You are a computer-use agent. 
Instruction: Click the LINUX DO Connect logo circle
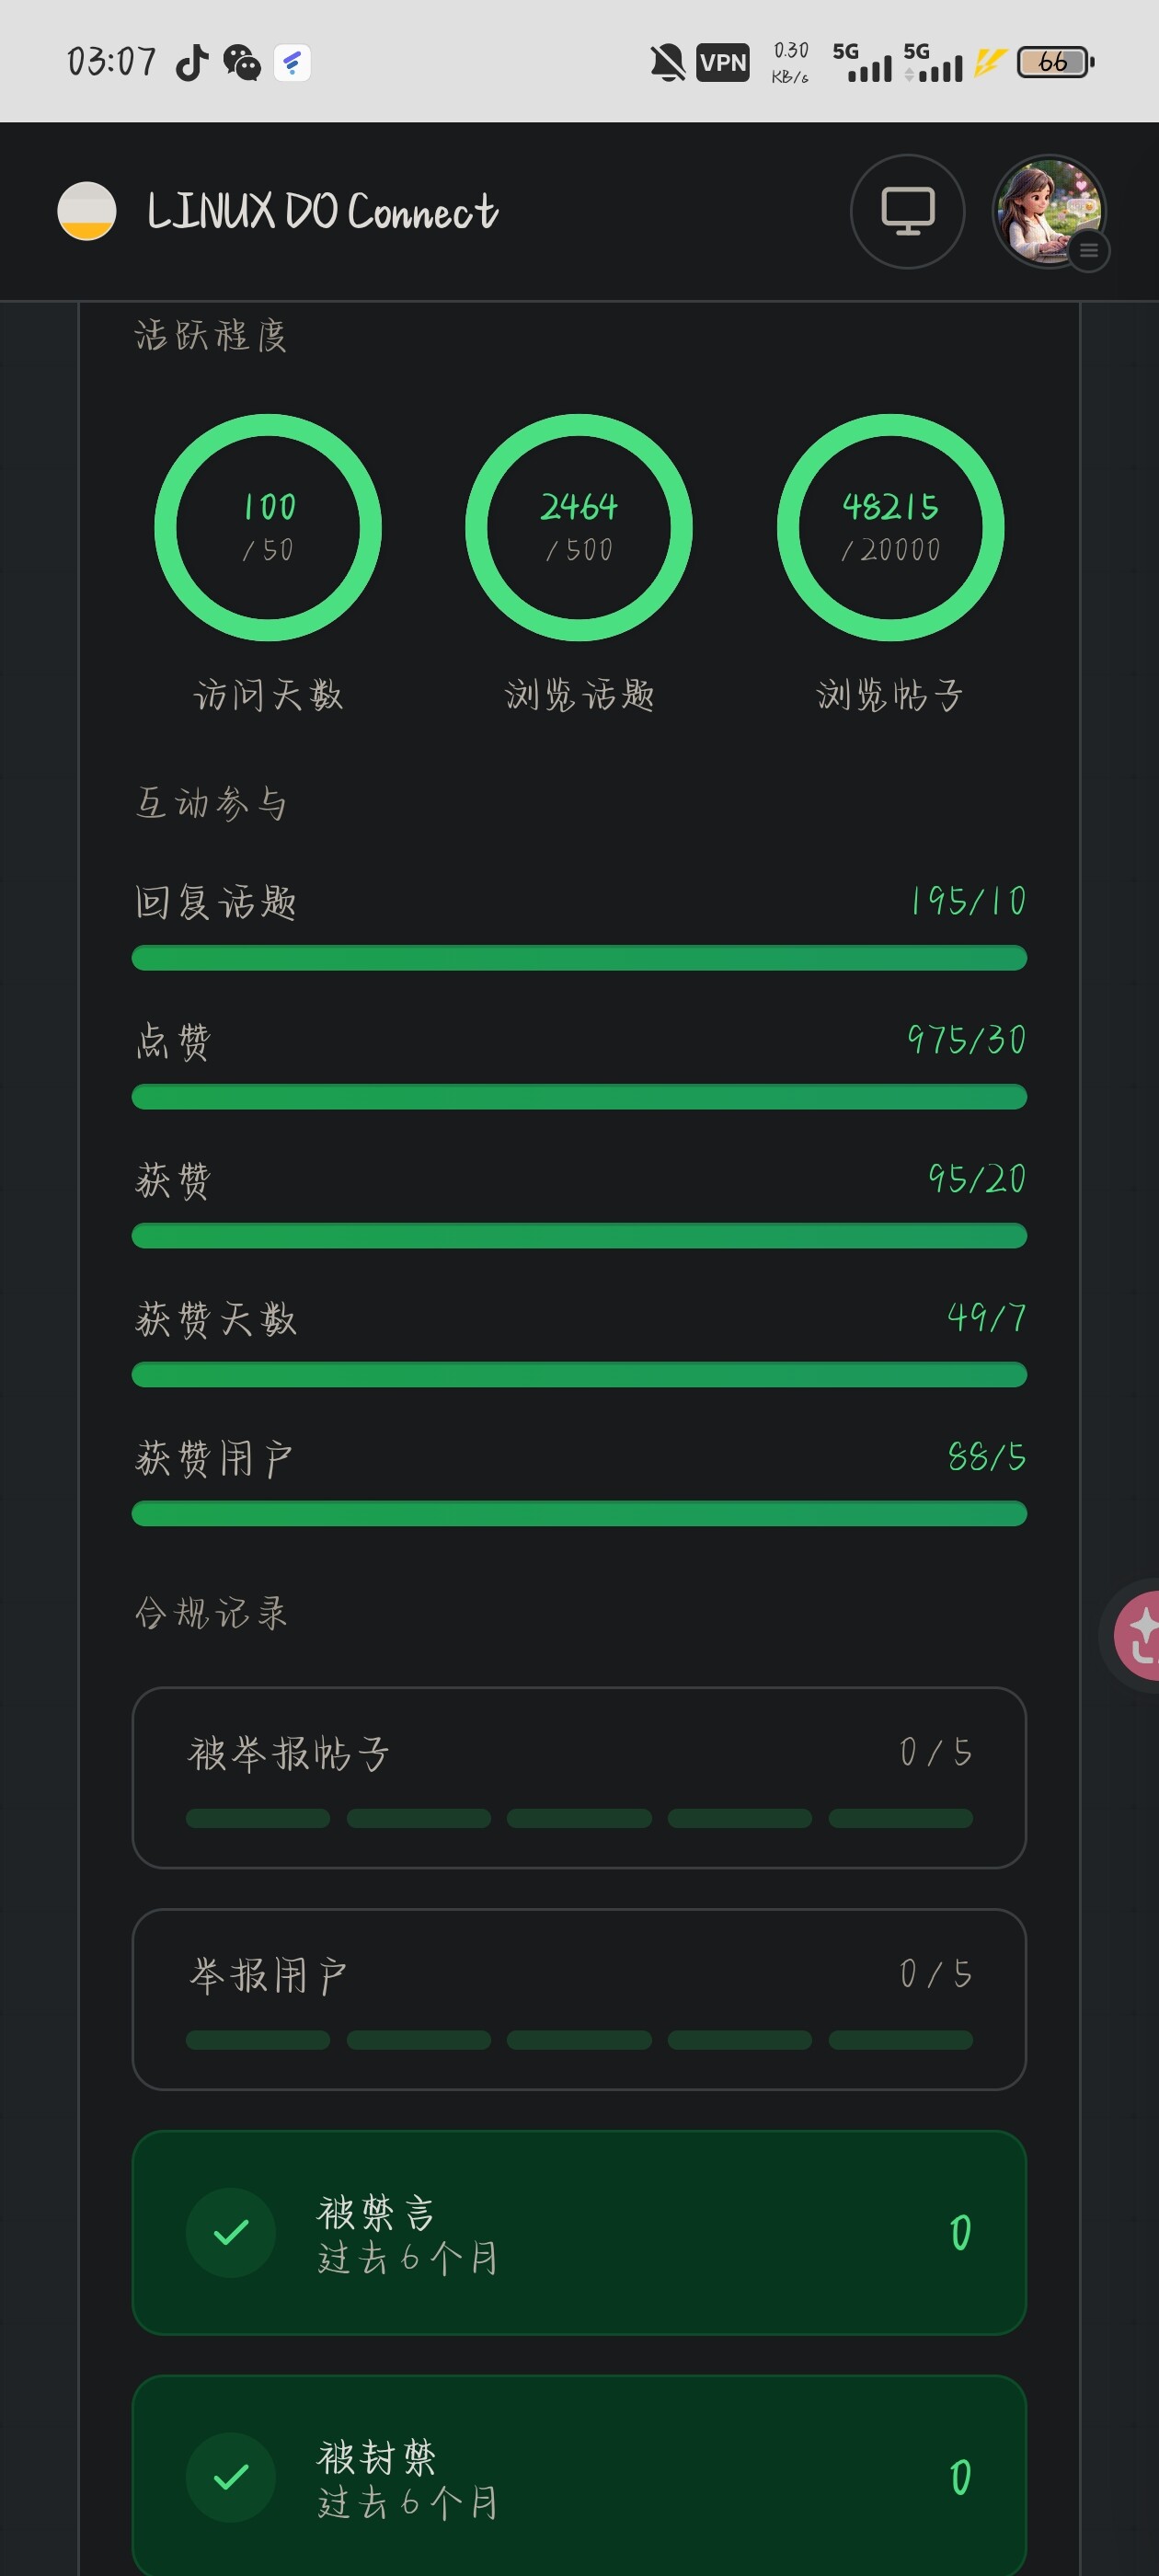(x=87, y=211)
